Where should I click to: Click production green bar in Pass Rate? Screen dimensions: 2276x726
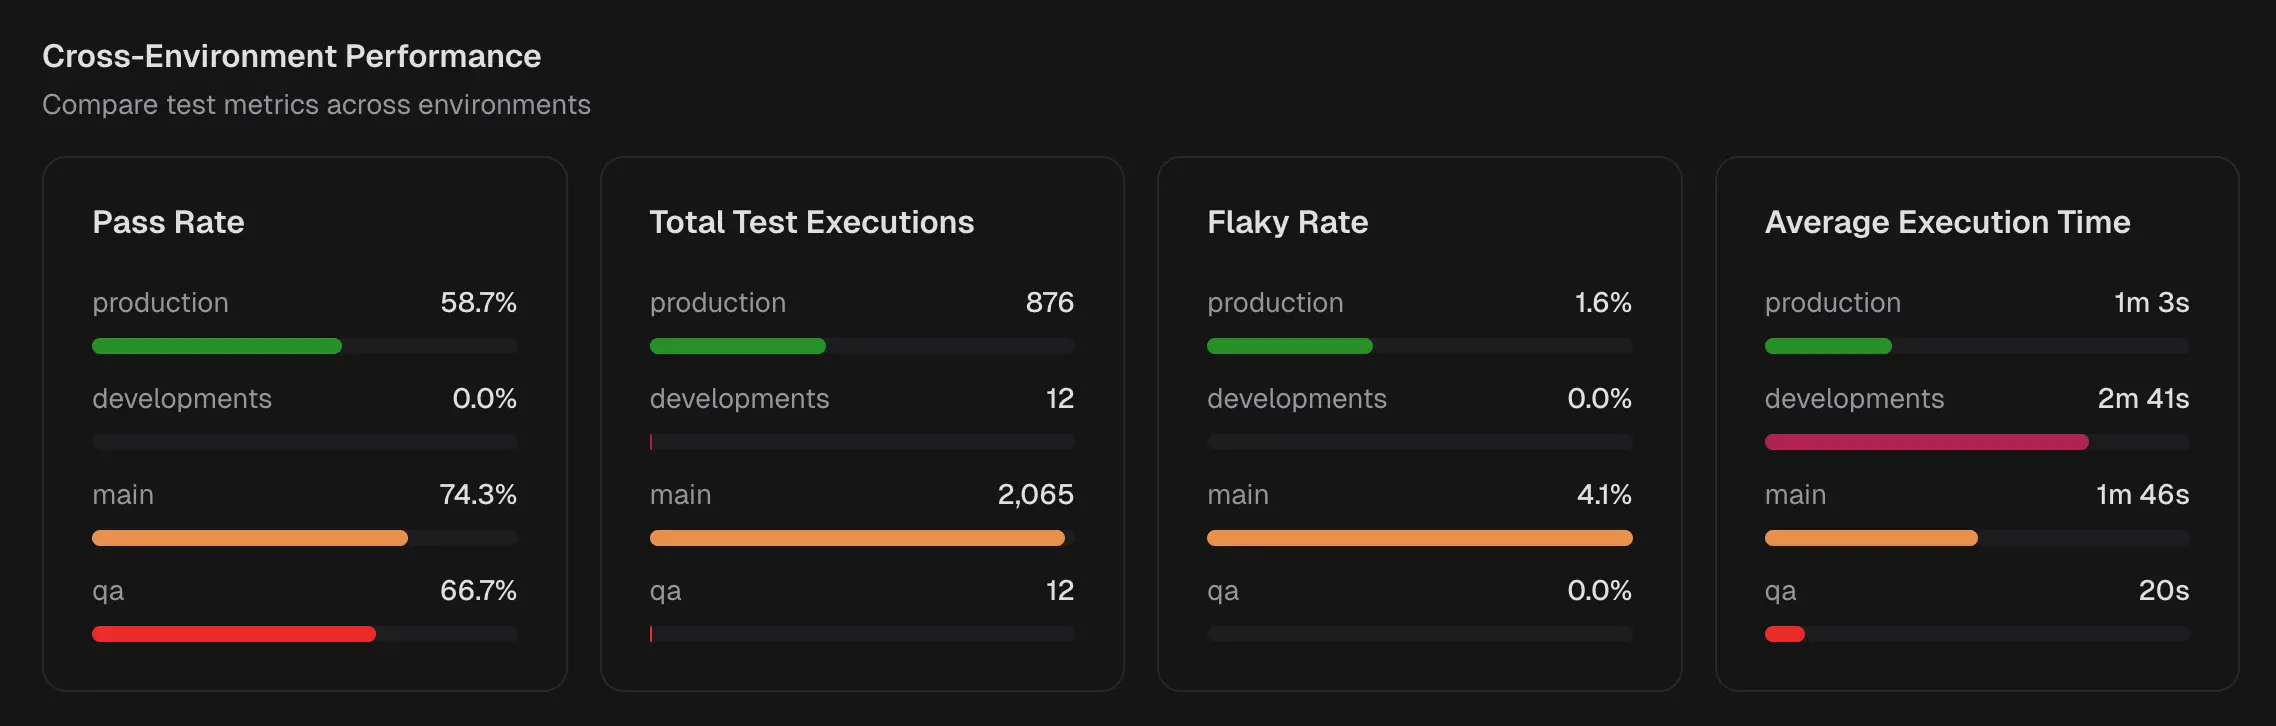[x=217, y=346]
